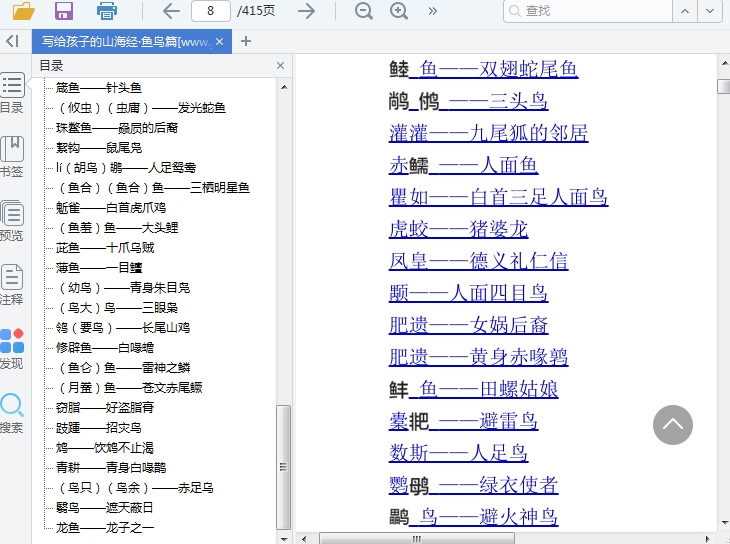Select 窃脂——好盗脂膏 outline entry
The height and width of the screenshot is (544, 730).
(x=105, y=408)
